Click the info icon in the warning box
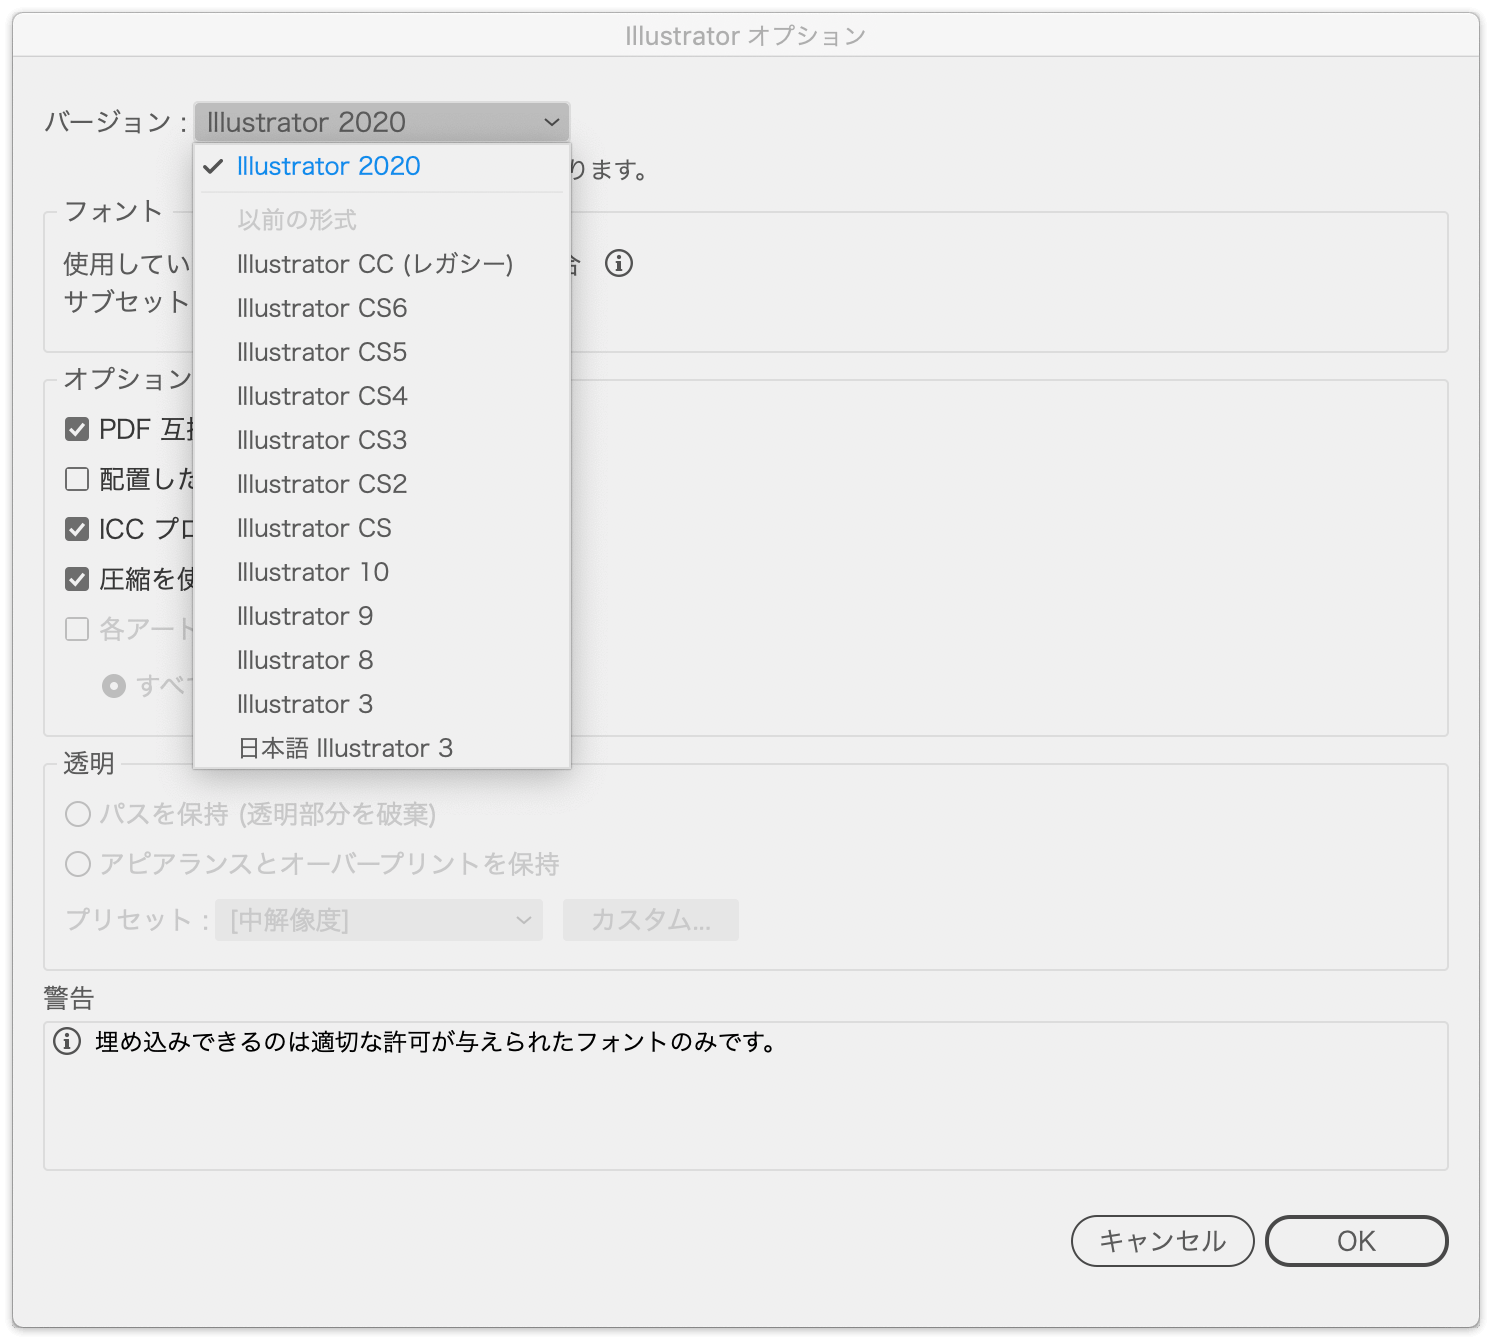 click(67, 1041)
